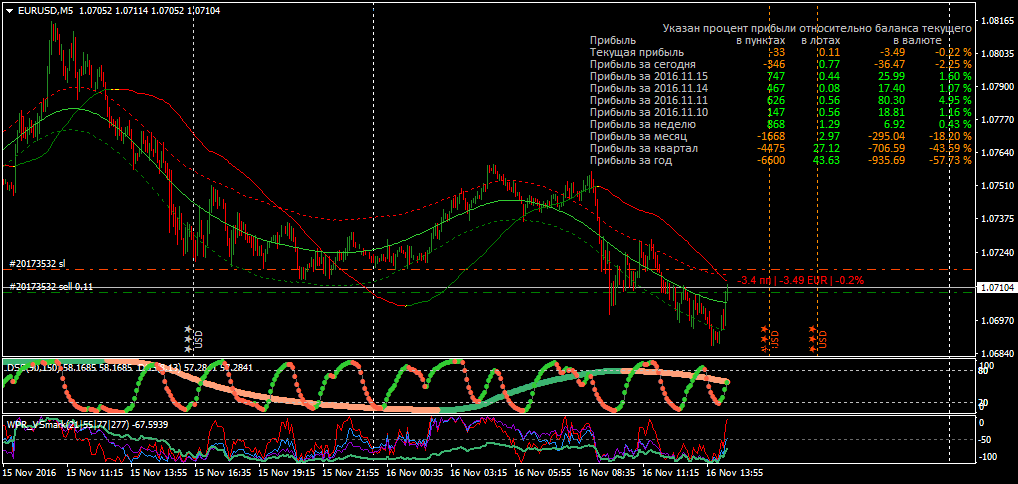Click the -706.59 quarterly currency value

pos(886,149)
